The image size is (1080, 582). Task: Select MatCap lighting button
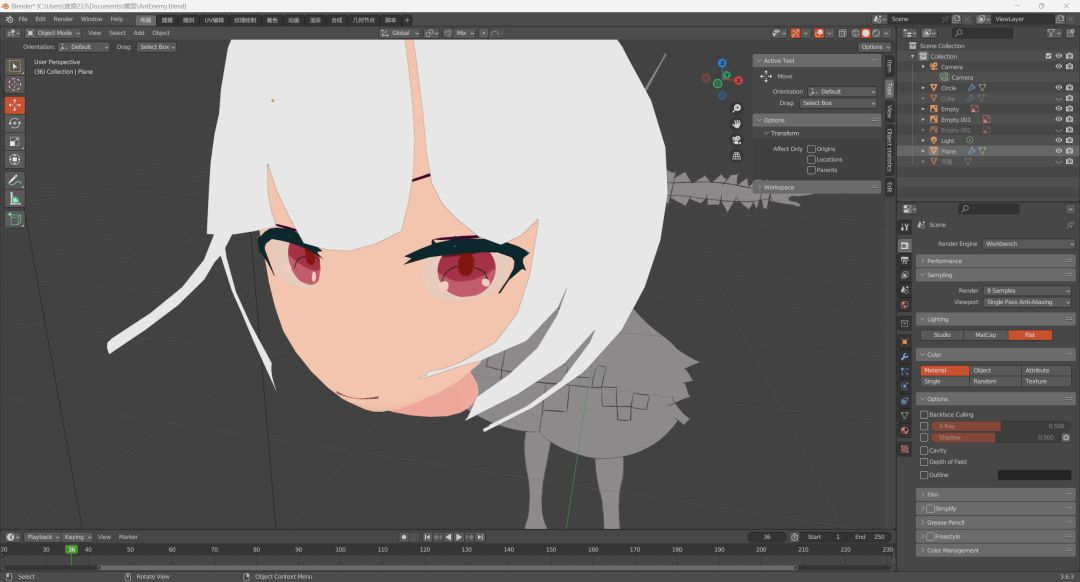coord(986,335)
